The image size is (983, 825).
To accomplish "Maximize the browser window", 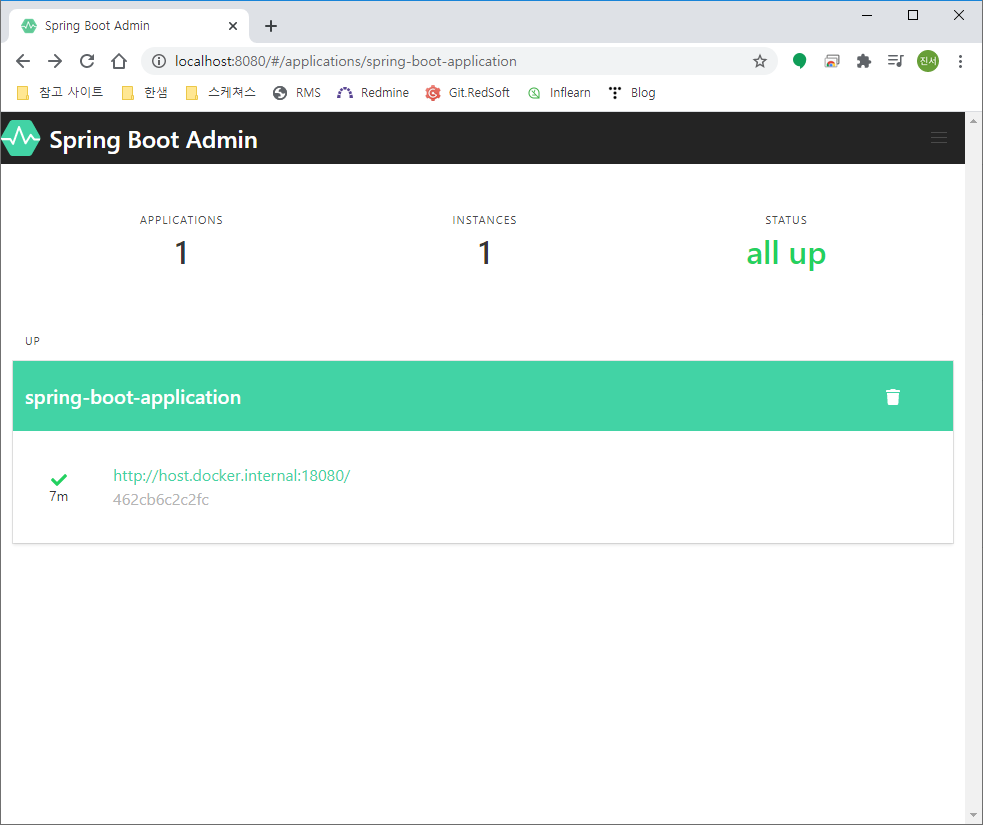I will 913,15.
